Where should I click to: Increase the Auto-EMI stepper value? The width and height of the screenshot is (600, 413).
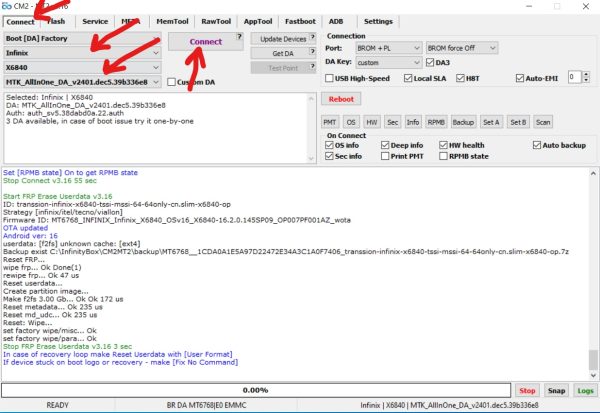pyautogui.click(x=586, y=75)
